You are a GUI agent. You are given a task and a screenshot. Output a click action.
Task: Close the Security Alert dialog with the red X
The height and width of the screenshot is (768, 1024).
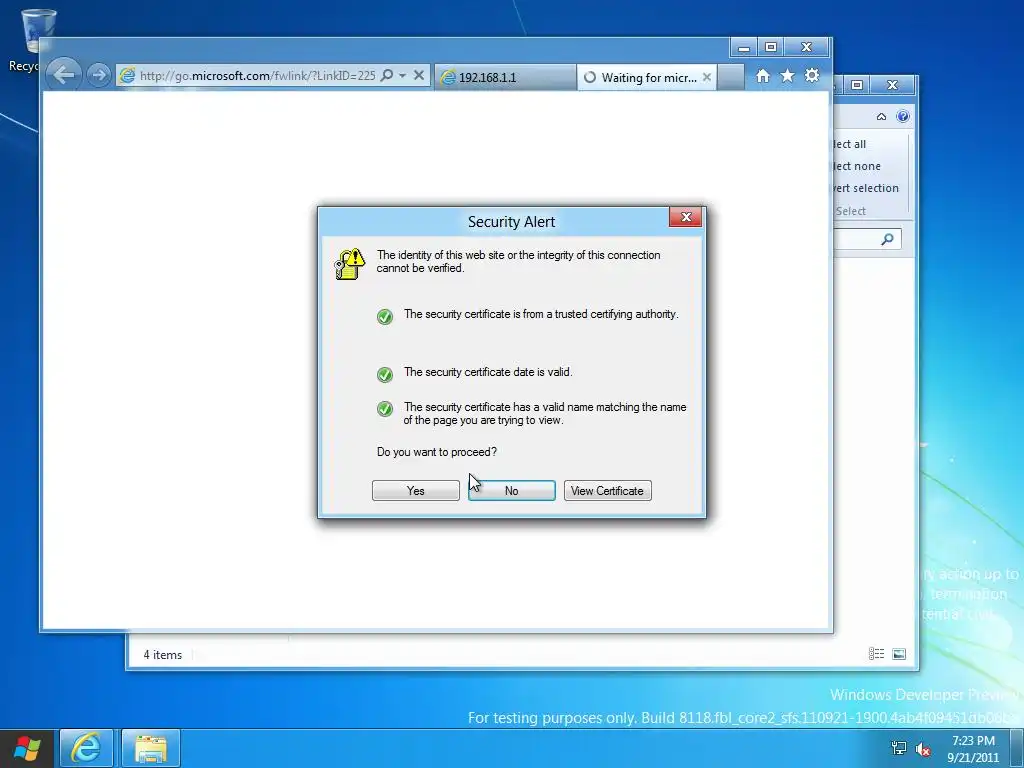tap(686, 217)
